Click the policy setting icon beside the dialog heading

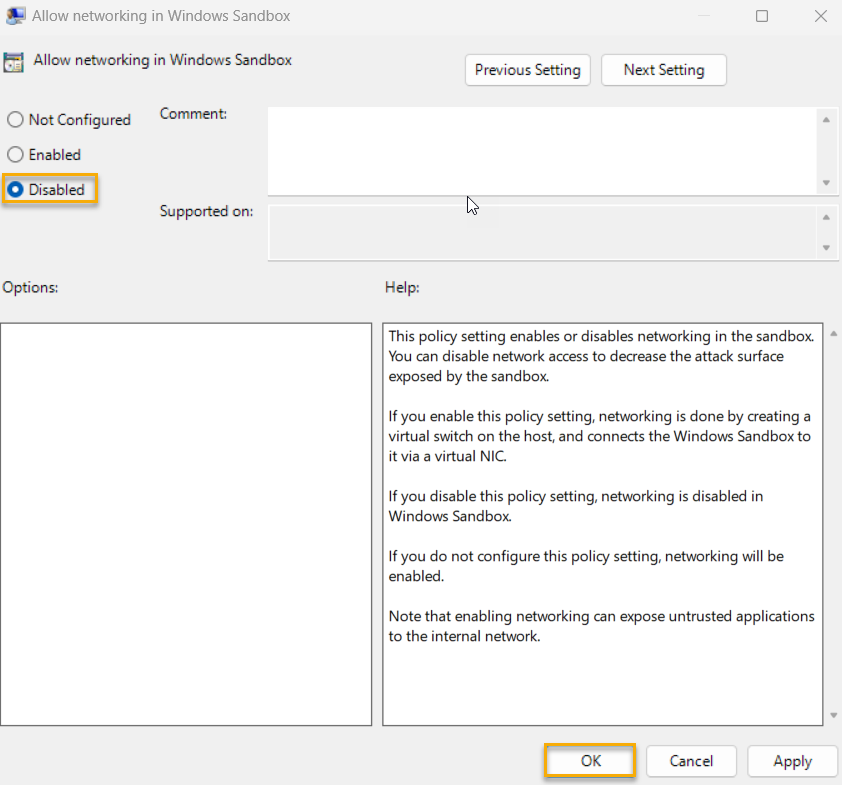[x=13, y=61]
